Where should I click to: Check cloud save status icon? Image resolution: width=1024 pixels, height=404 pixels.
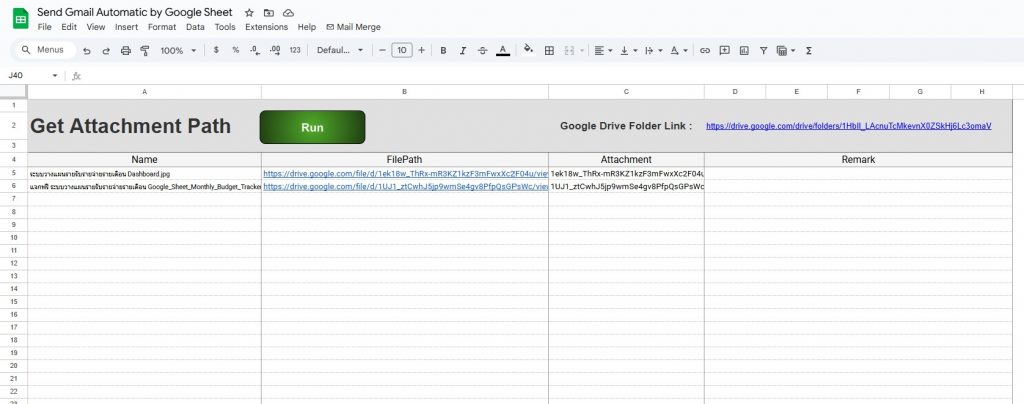(288, 13)
